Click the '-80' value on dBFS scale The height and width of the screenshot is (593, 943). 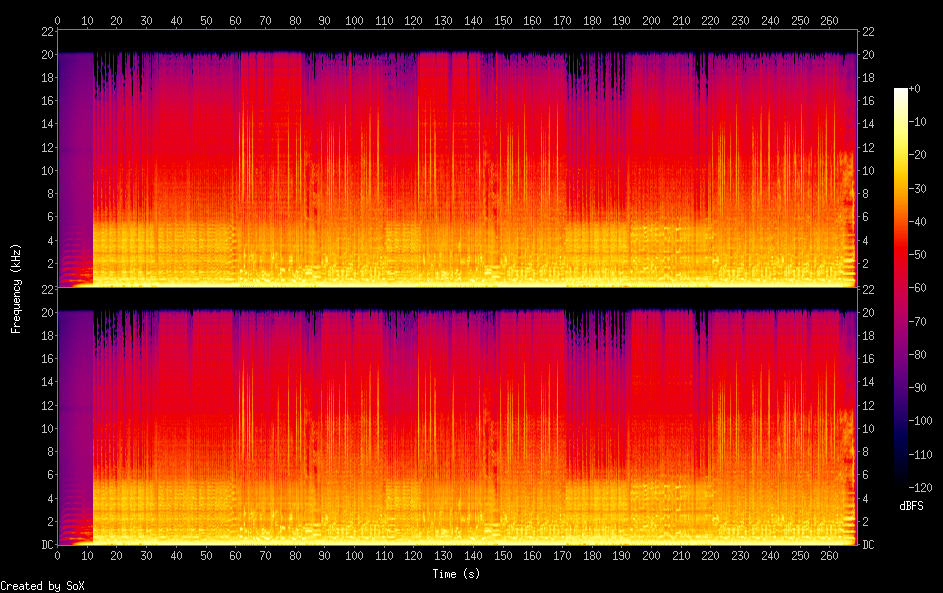[918, 354]
